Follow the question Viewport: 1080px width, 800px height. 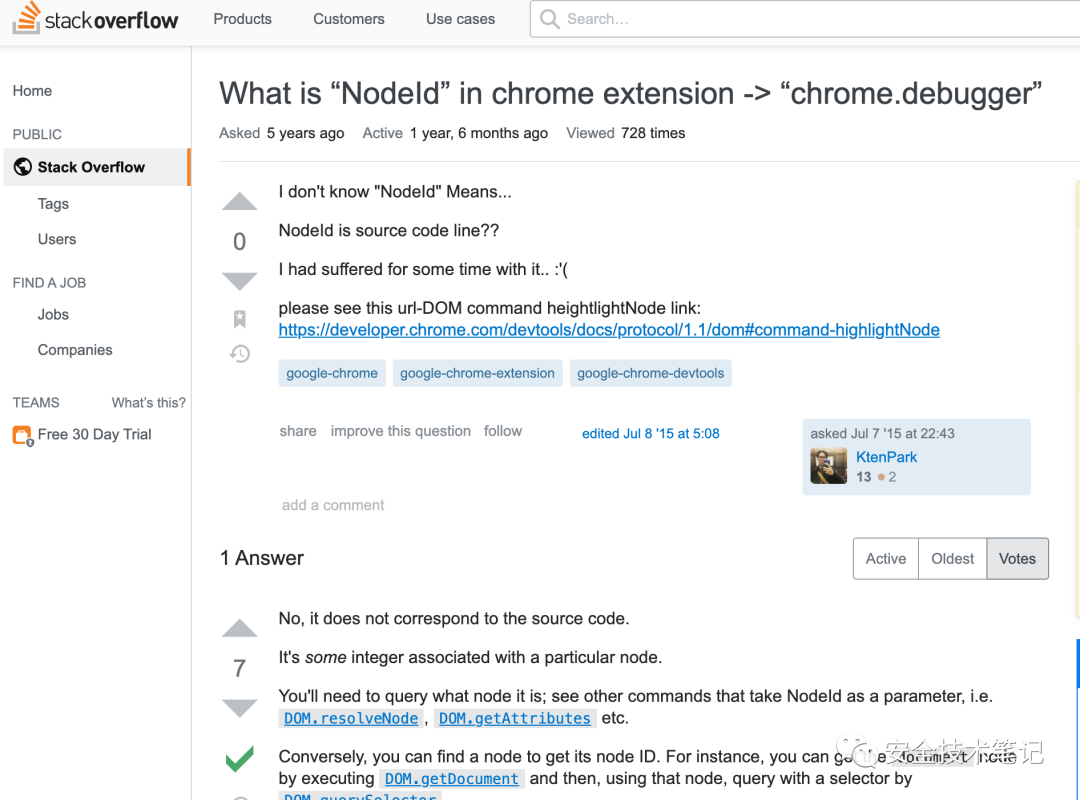pos(503,430)
